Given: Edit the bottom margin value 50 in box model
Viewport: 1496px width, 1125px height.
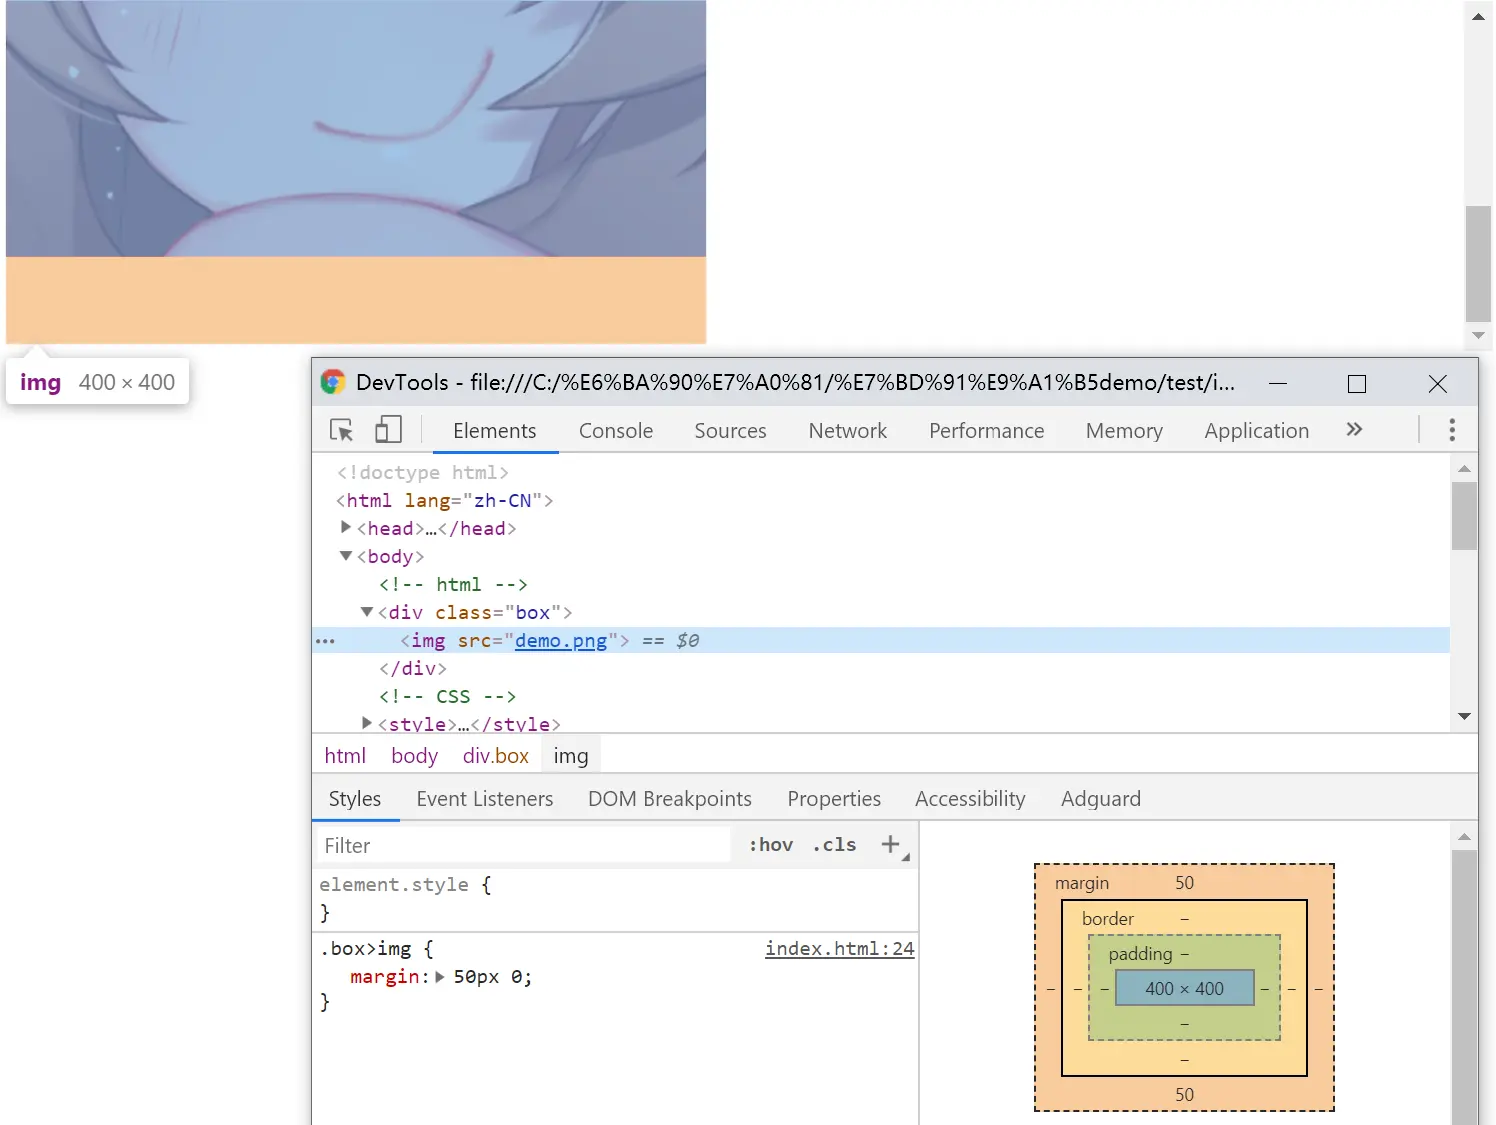Looking at the screenshot, I should click(x=1185, y=1095).
